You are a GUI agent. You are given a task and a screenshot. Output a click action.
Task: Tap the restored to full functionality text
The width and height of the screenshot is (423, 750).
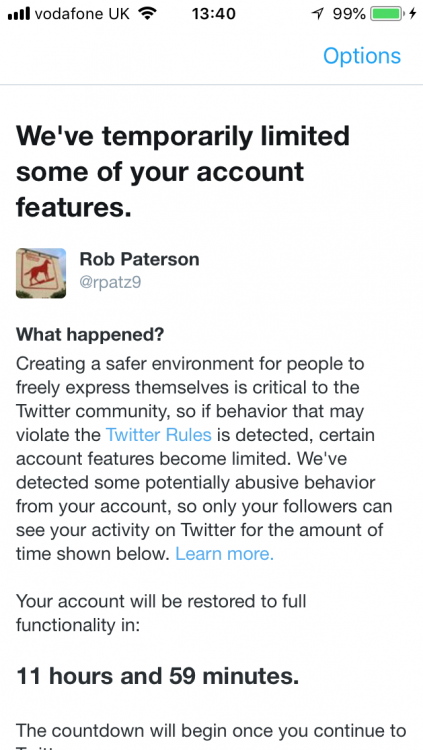(x=161, y=613)
